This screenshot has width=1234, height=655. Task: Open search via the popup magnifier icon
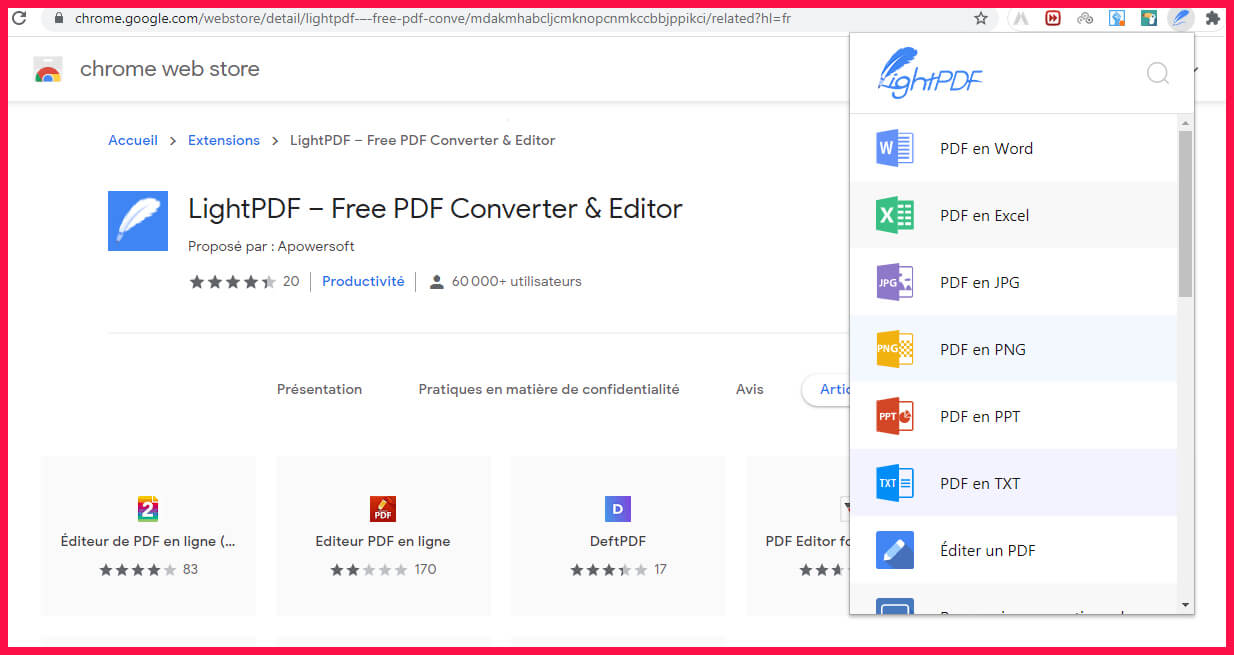tap(1158, 73)
